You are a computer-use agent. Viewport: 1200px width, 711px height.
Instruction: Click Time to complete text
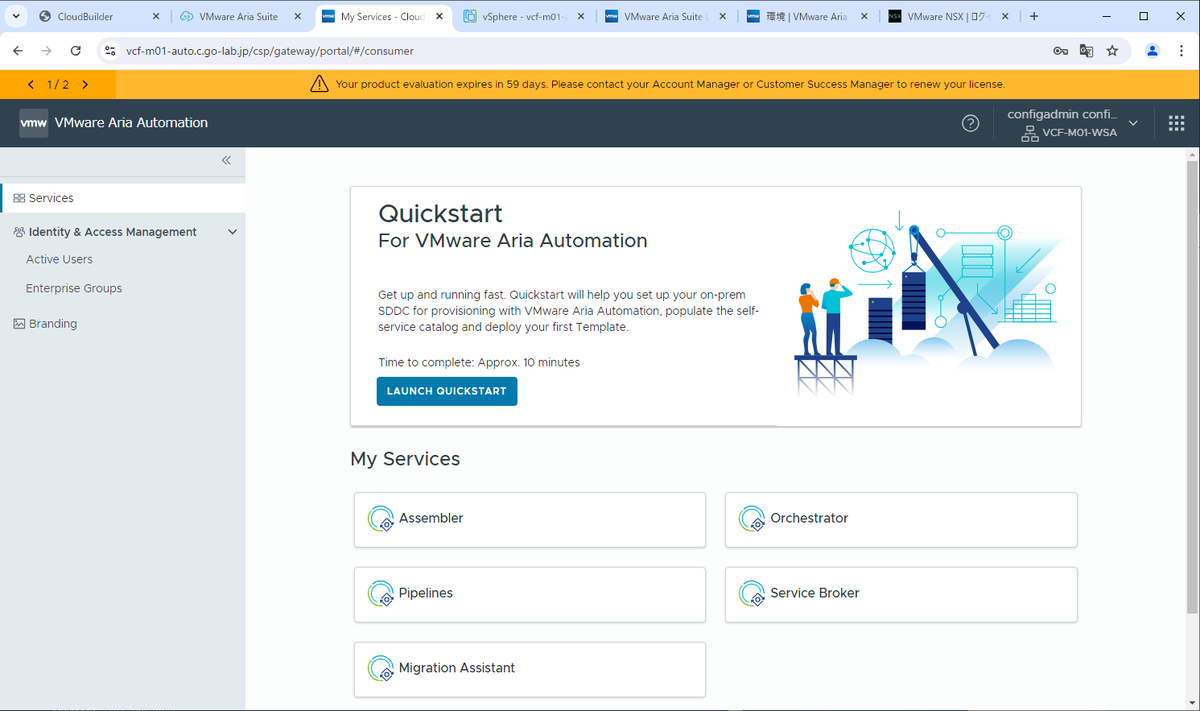pyautogui.click(x=479, y=362)
